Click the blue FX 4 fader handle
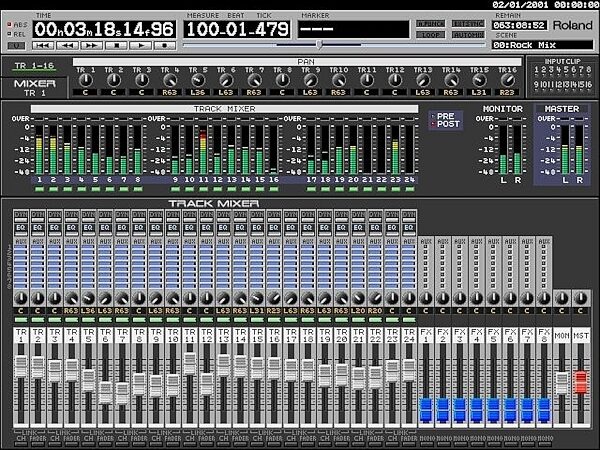600x450 pixels. point(476,410)
